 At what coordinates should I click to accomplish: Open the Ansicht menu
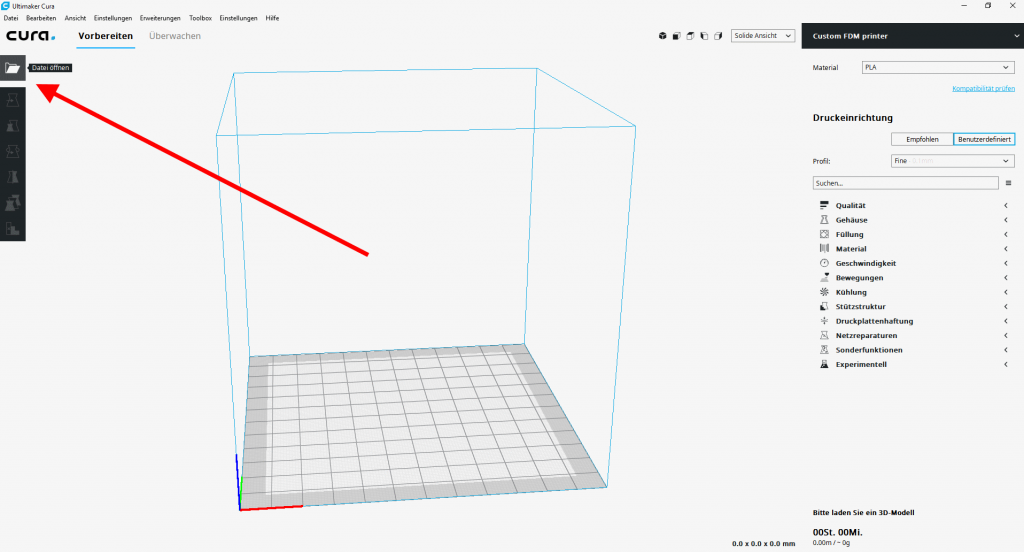point(75,18)
